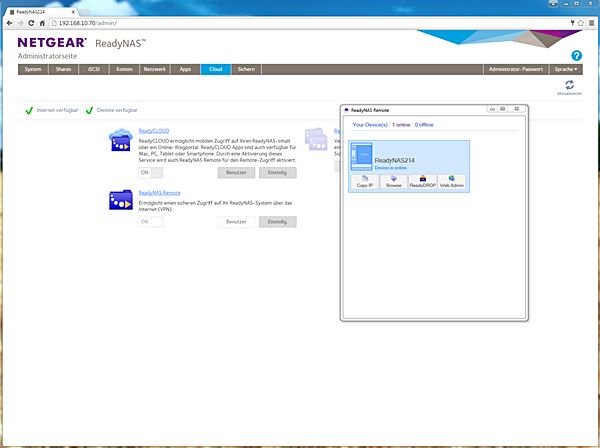Click the ReadyNAS Remote window title icon
This screenshot has width=600, height=448.
pos(347,110)
